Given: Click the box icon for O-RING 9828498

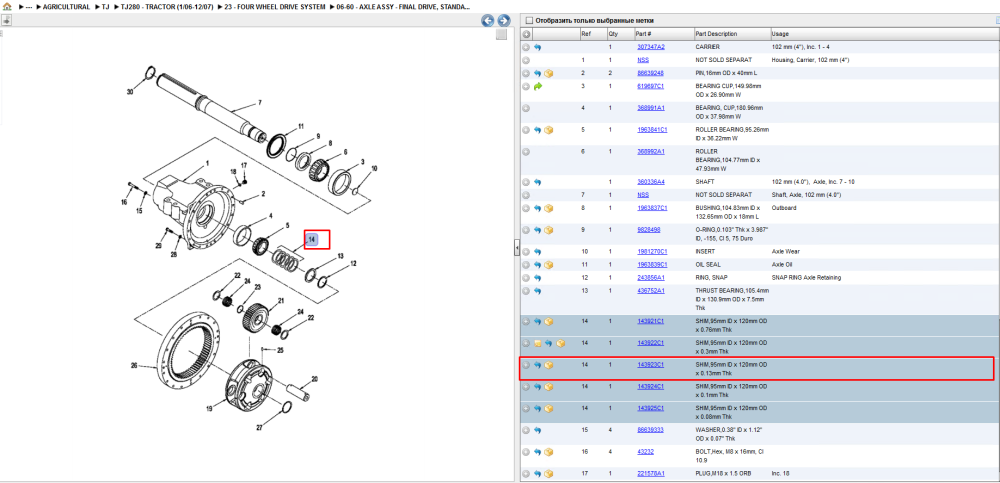Looking at the screenshot, I should 549,230.
